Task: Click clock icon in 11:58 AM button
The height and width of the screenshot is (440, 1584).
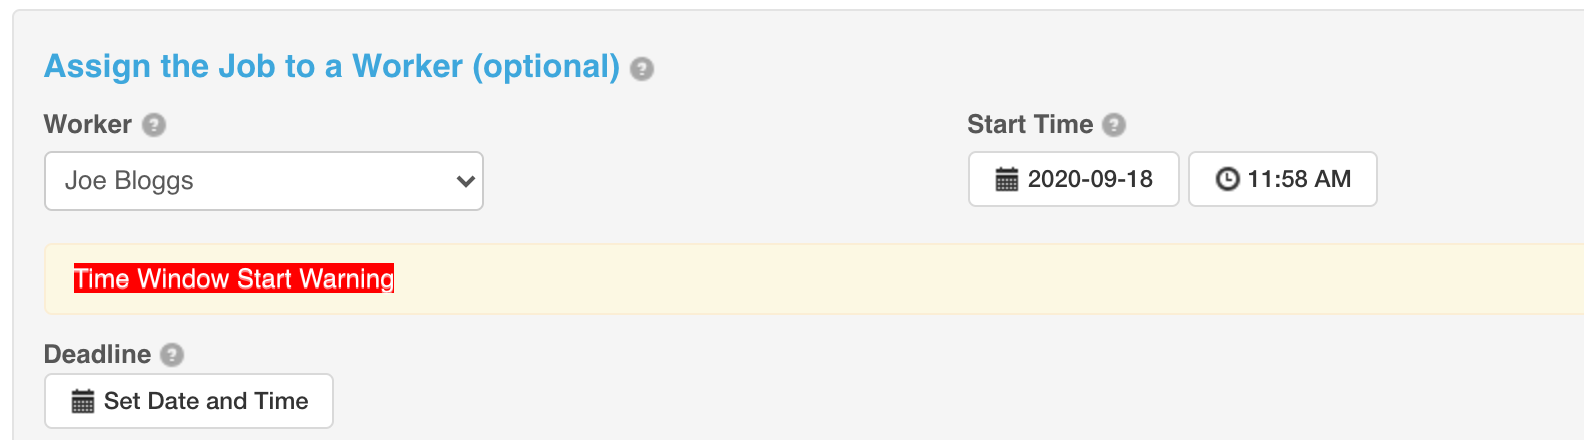Action: 1227,179
